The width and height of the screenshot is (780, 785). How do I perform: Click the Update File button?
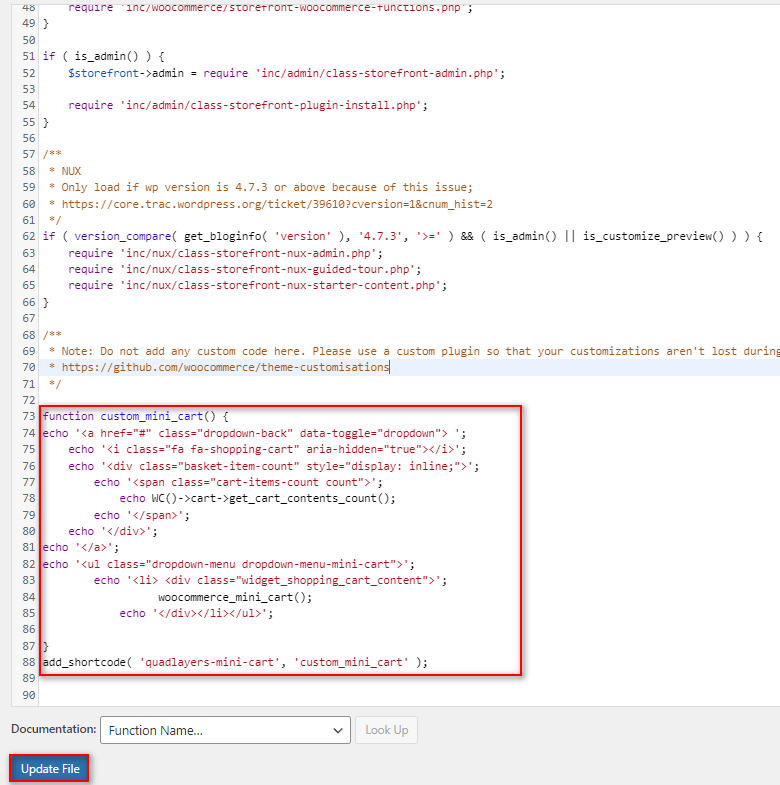click(50, 768)
